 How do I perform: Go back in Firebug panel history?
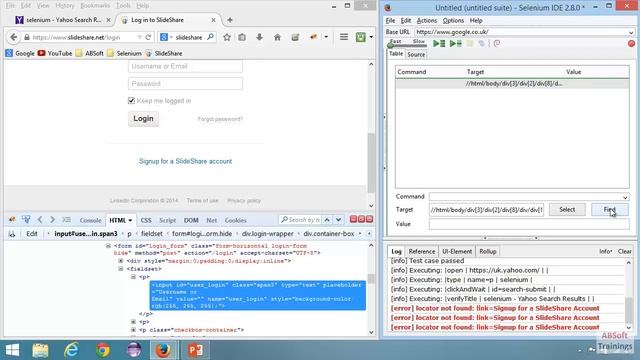tap(40, 220)
